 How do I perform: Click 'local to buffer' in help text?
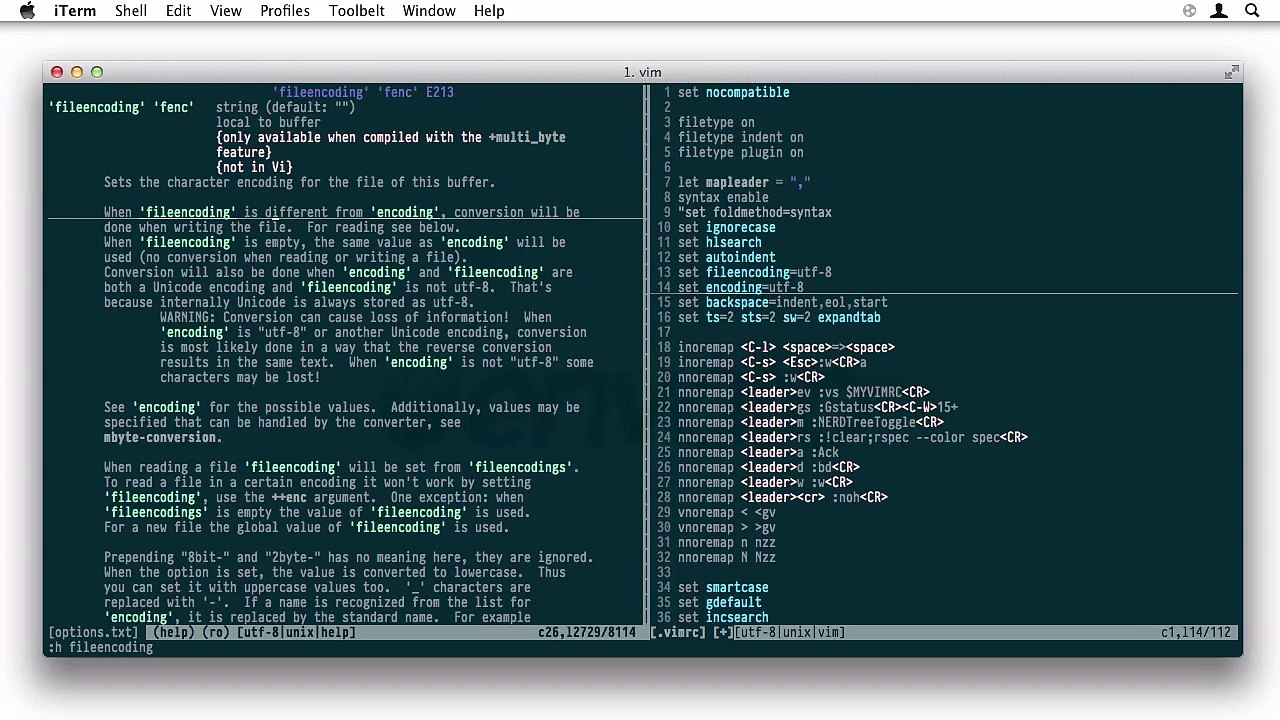click(268, 123)
